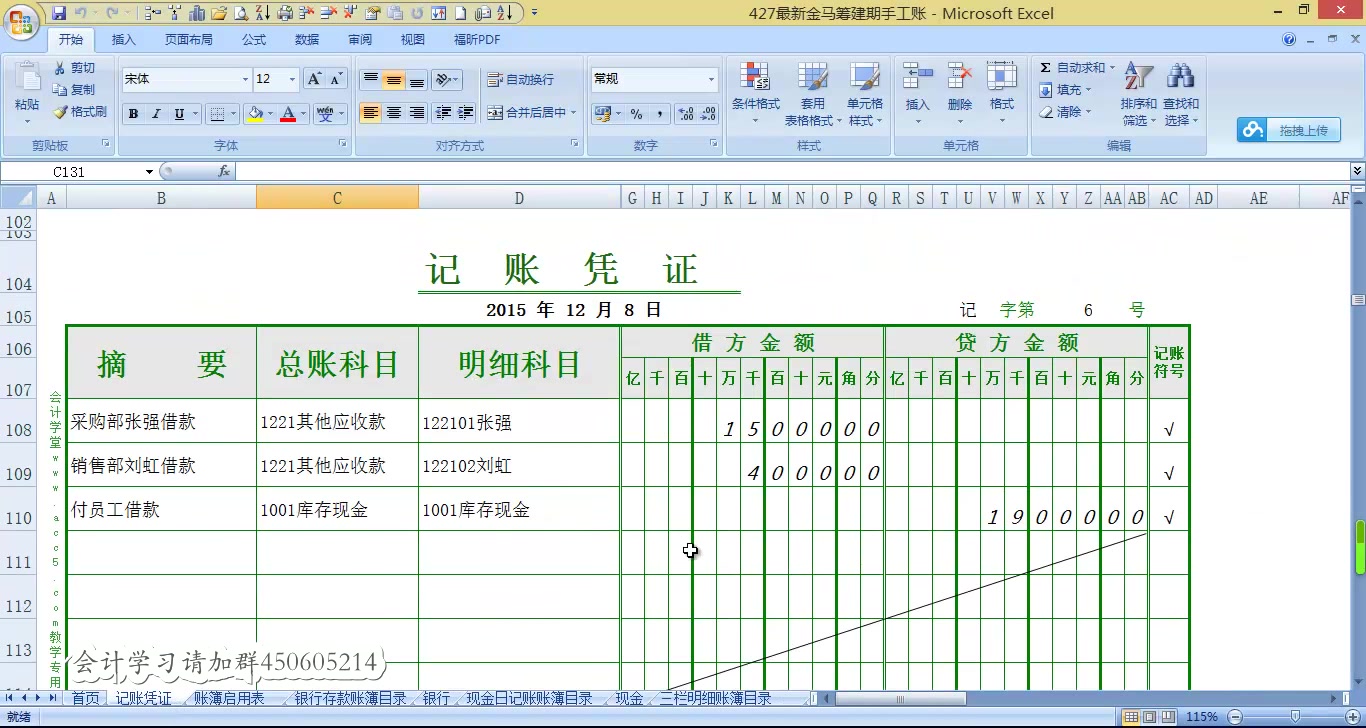
Task: Increase font size with large A
Action: pyautogui.click(x=314, y=79)
